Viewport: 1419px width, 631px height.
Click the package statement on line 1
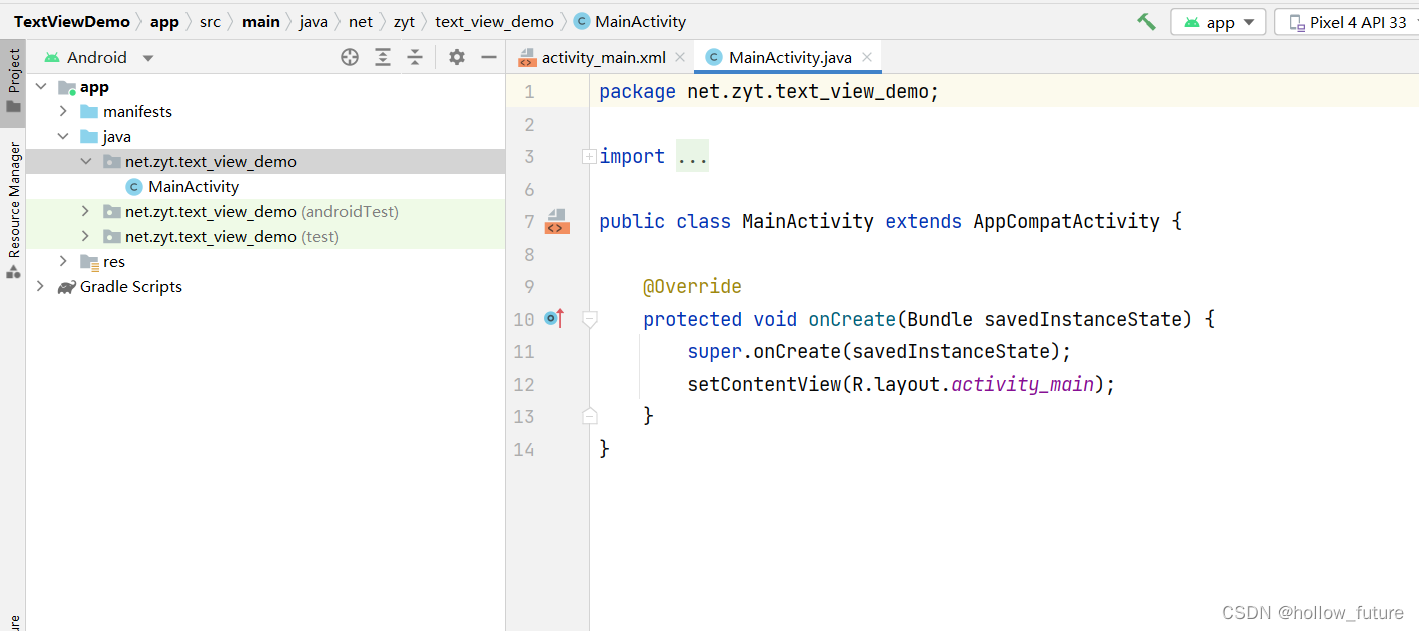point(769,92)
